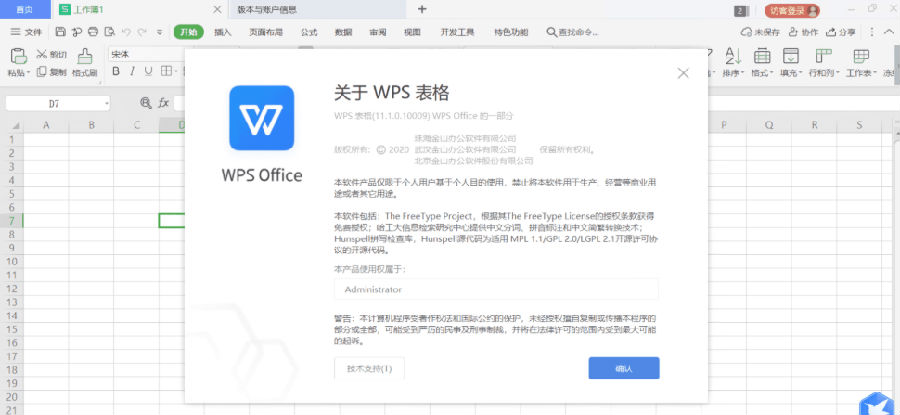Toggle Underline formatting (U)

tap(149, 71)
